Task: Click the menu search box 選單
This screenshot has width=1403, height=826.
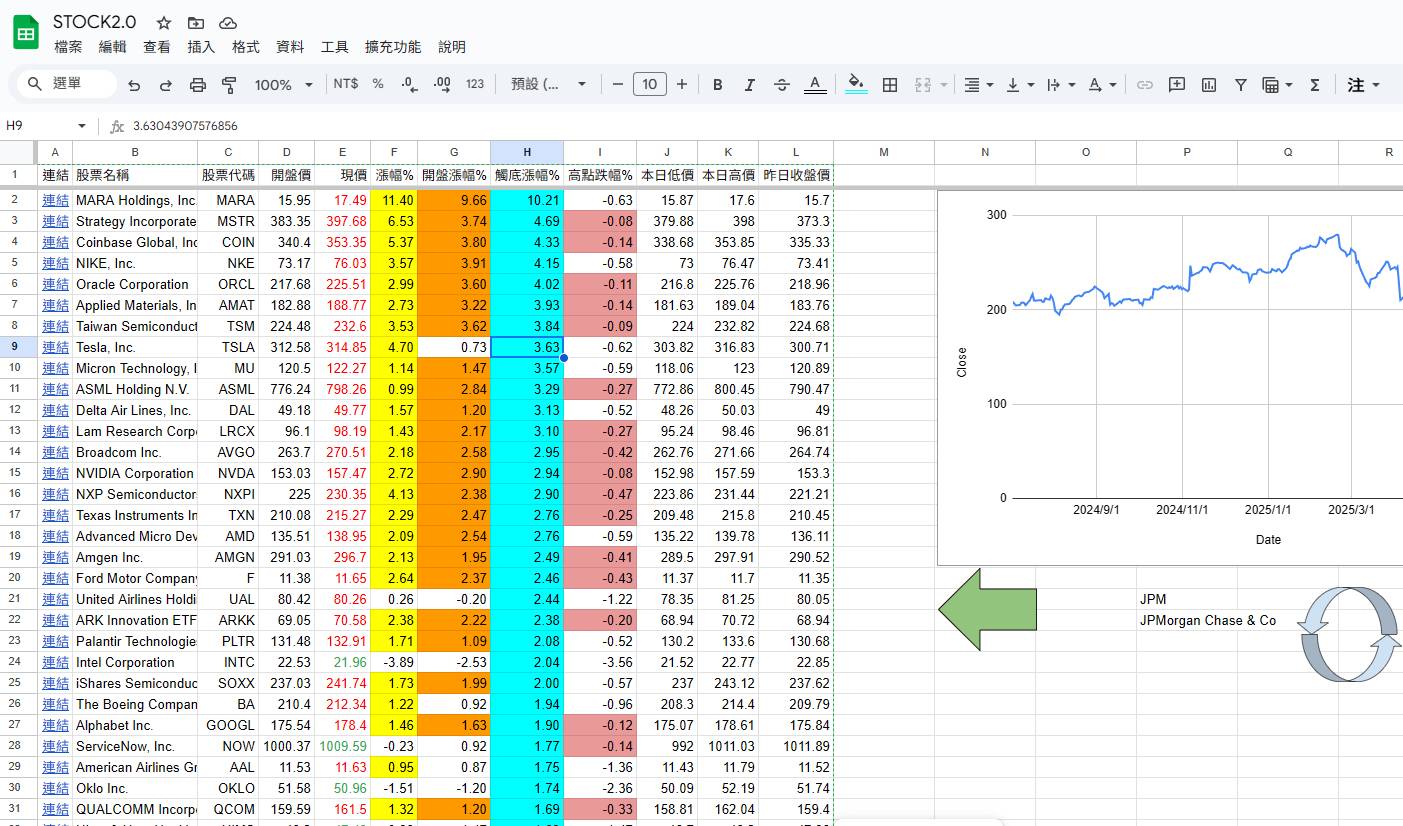Action: (67, 84)
